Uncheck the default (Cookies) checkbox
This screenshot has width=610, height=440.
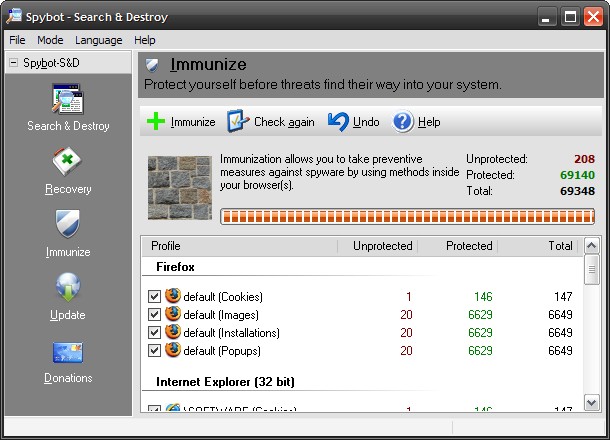pyautogui.click(x=154, y=296)
